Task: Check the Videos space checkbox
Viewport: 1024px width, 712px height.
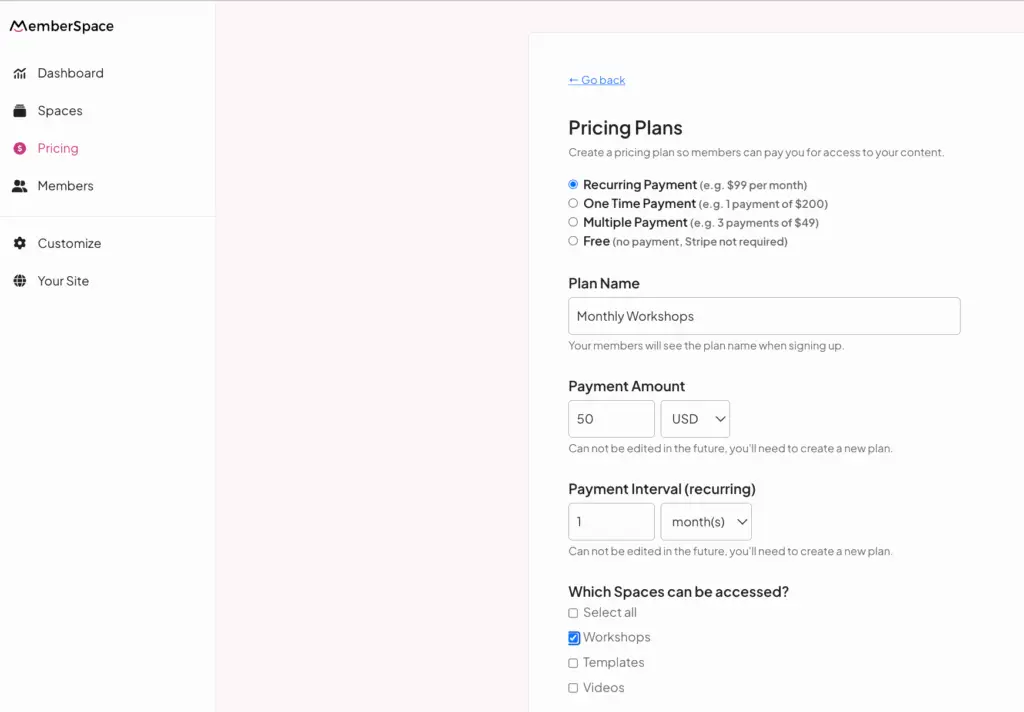Action: [573, 687]
